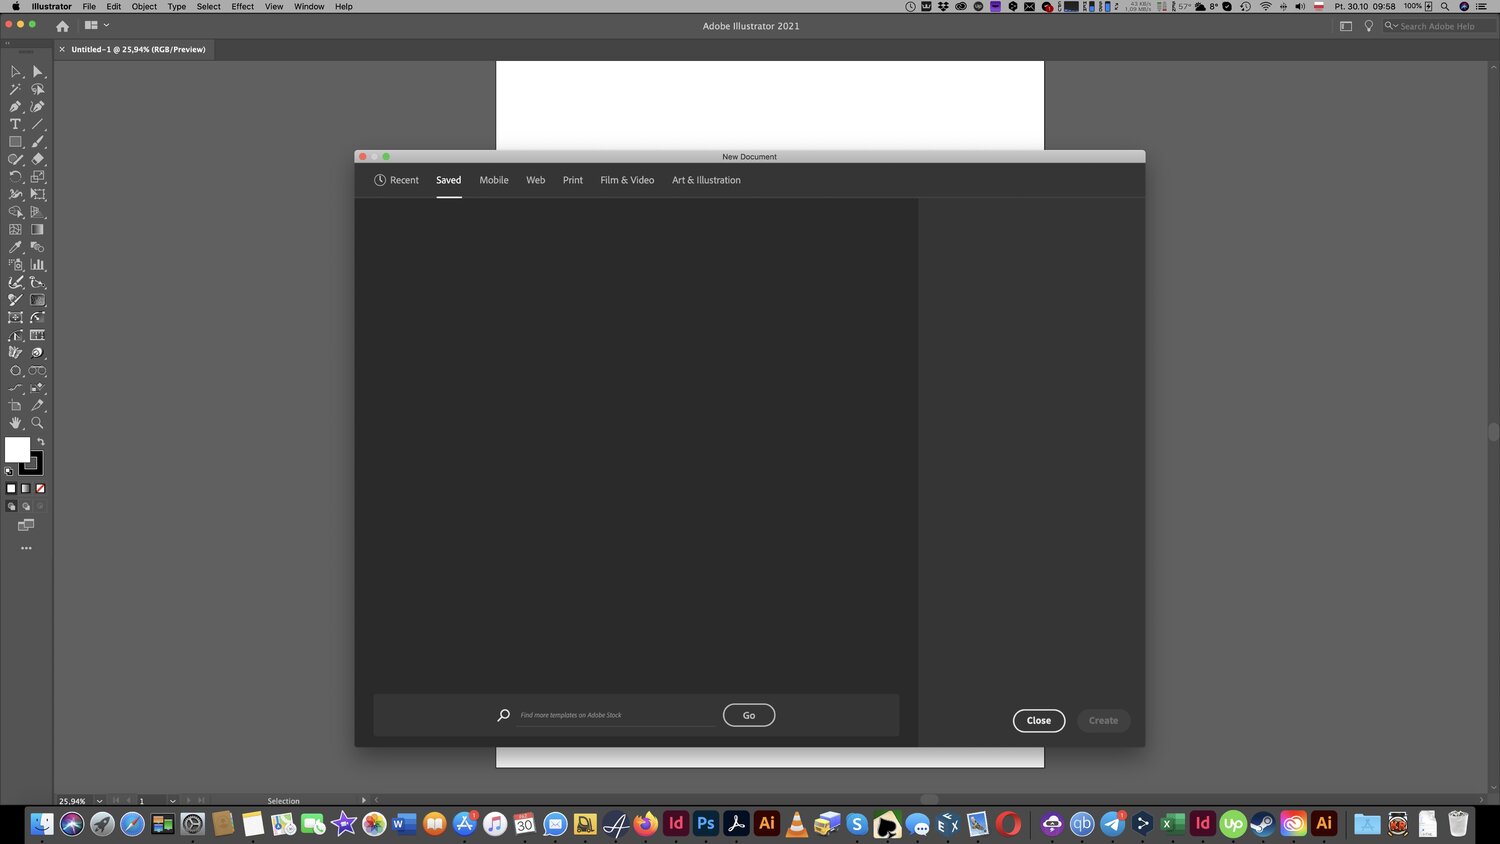This screenshot has height=844, width=1500.
Task: Open the Arrange Documents dropdown
Action: (x=97, y=26)
